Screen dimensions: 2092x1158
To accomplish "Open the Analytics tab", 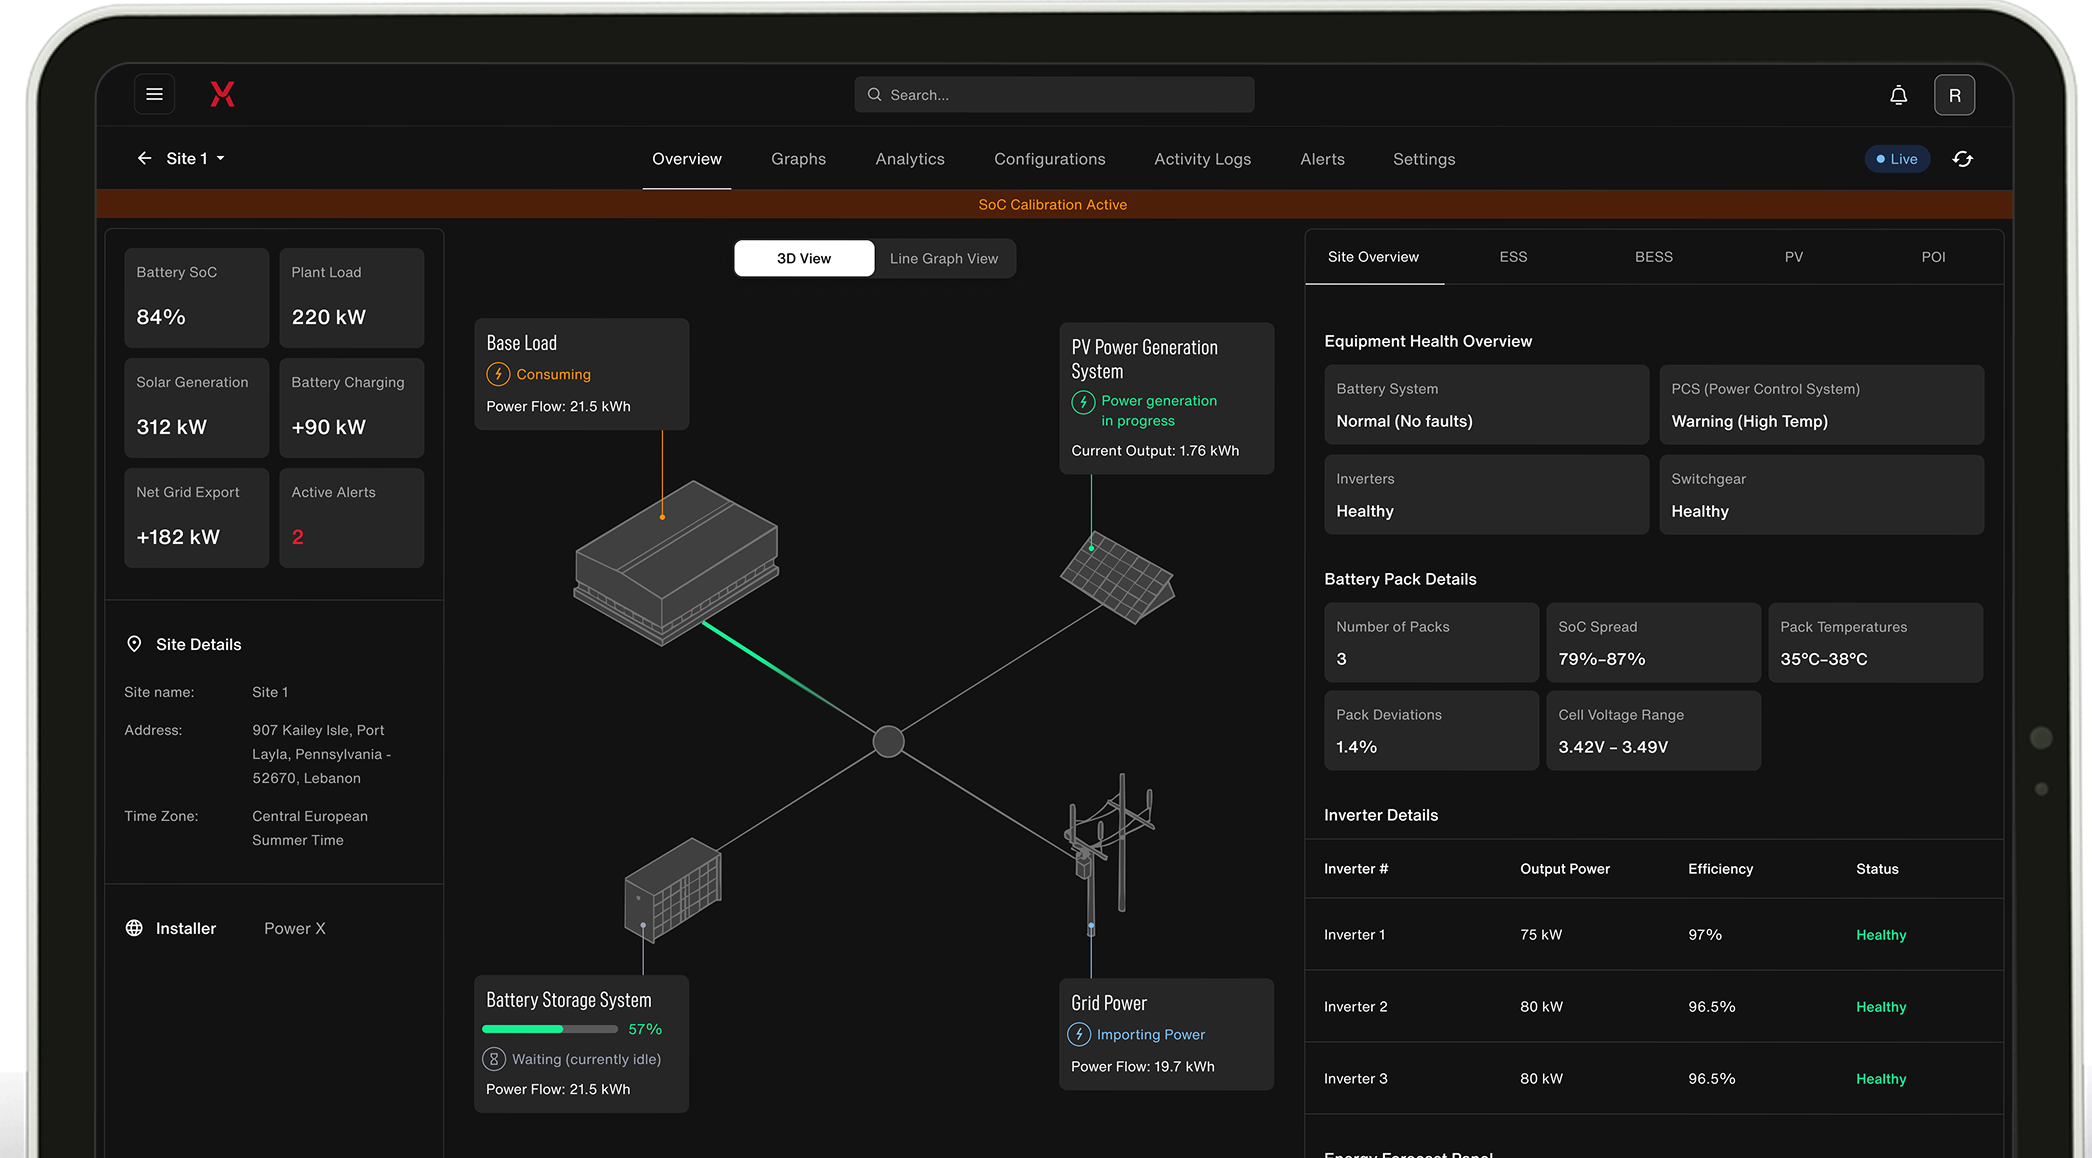I will pos(909,159).
